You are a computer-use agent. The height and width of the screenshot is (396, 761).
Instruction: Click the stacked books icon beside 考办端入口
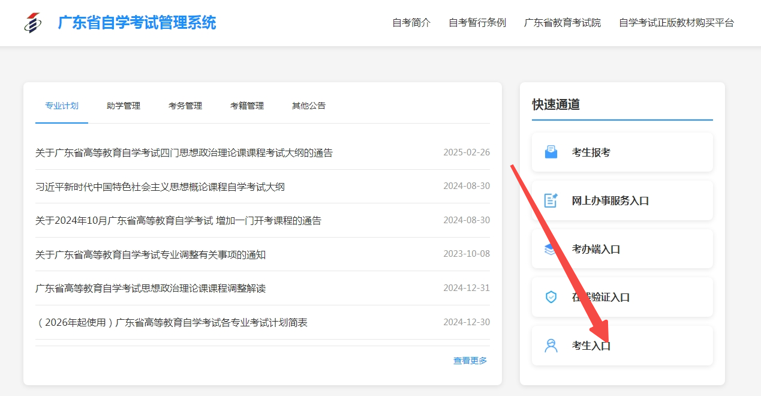pos(550,249)
